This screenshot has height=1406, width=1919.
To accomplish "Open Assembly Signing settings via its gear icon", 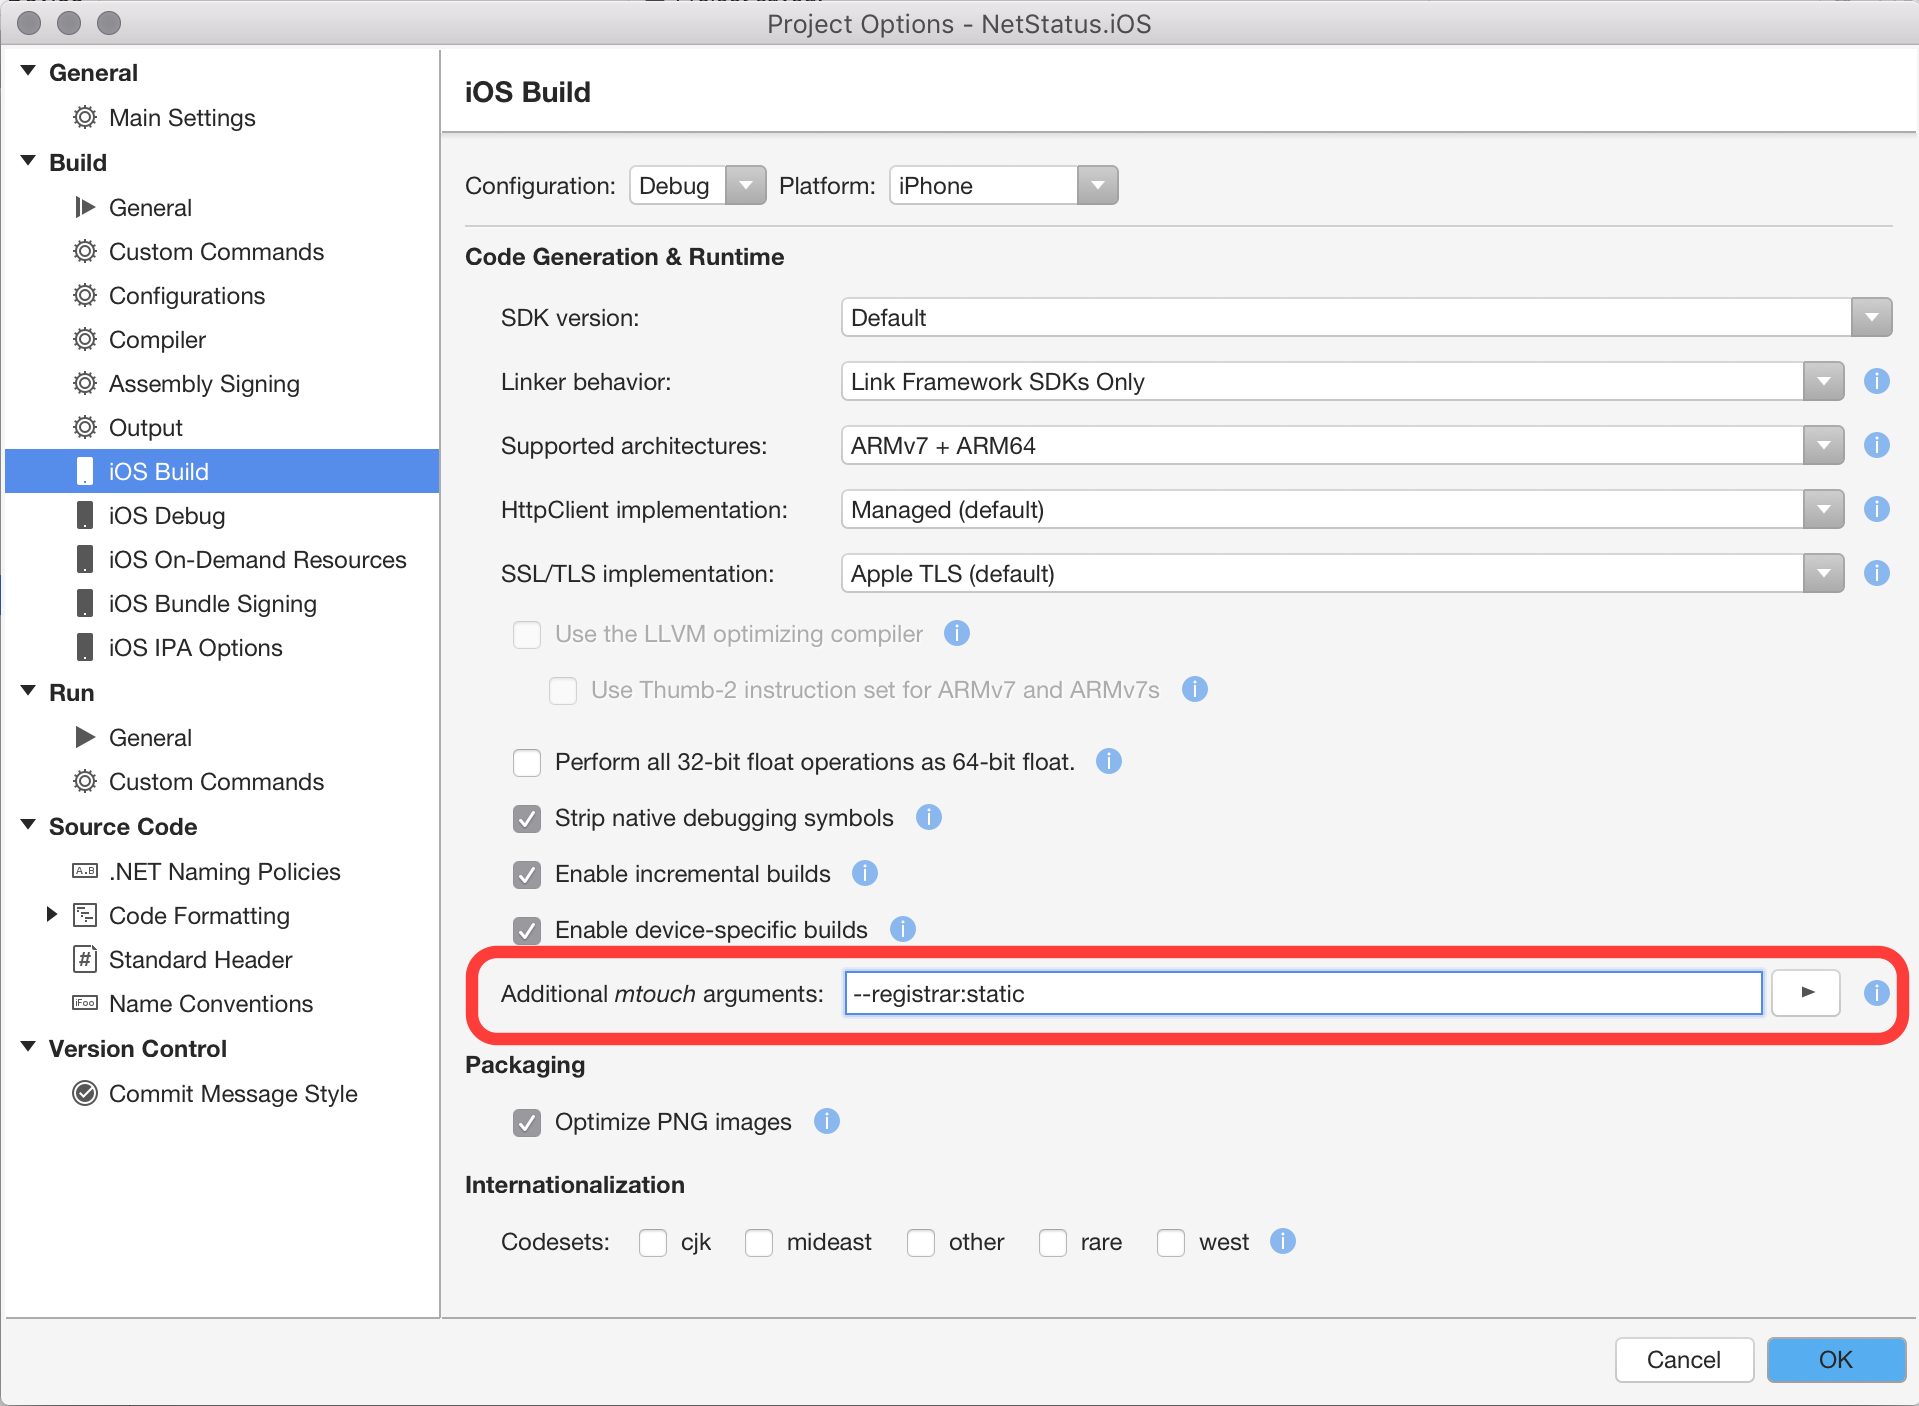I will pyautogui.click(x=85, y=383).
